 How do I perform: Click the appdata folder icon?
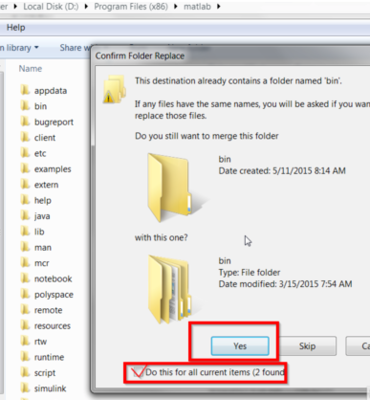pos(25,90)
